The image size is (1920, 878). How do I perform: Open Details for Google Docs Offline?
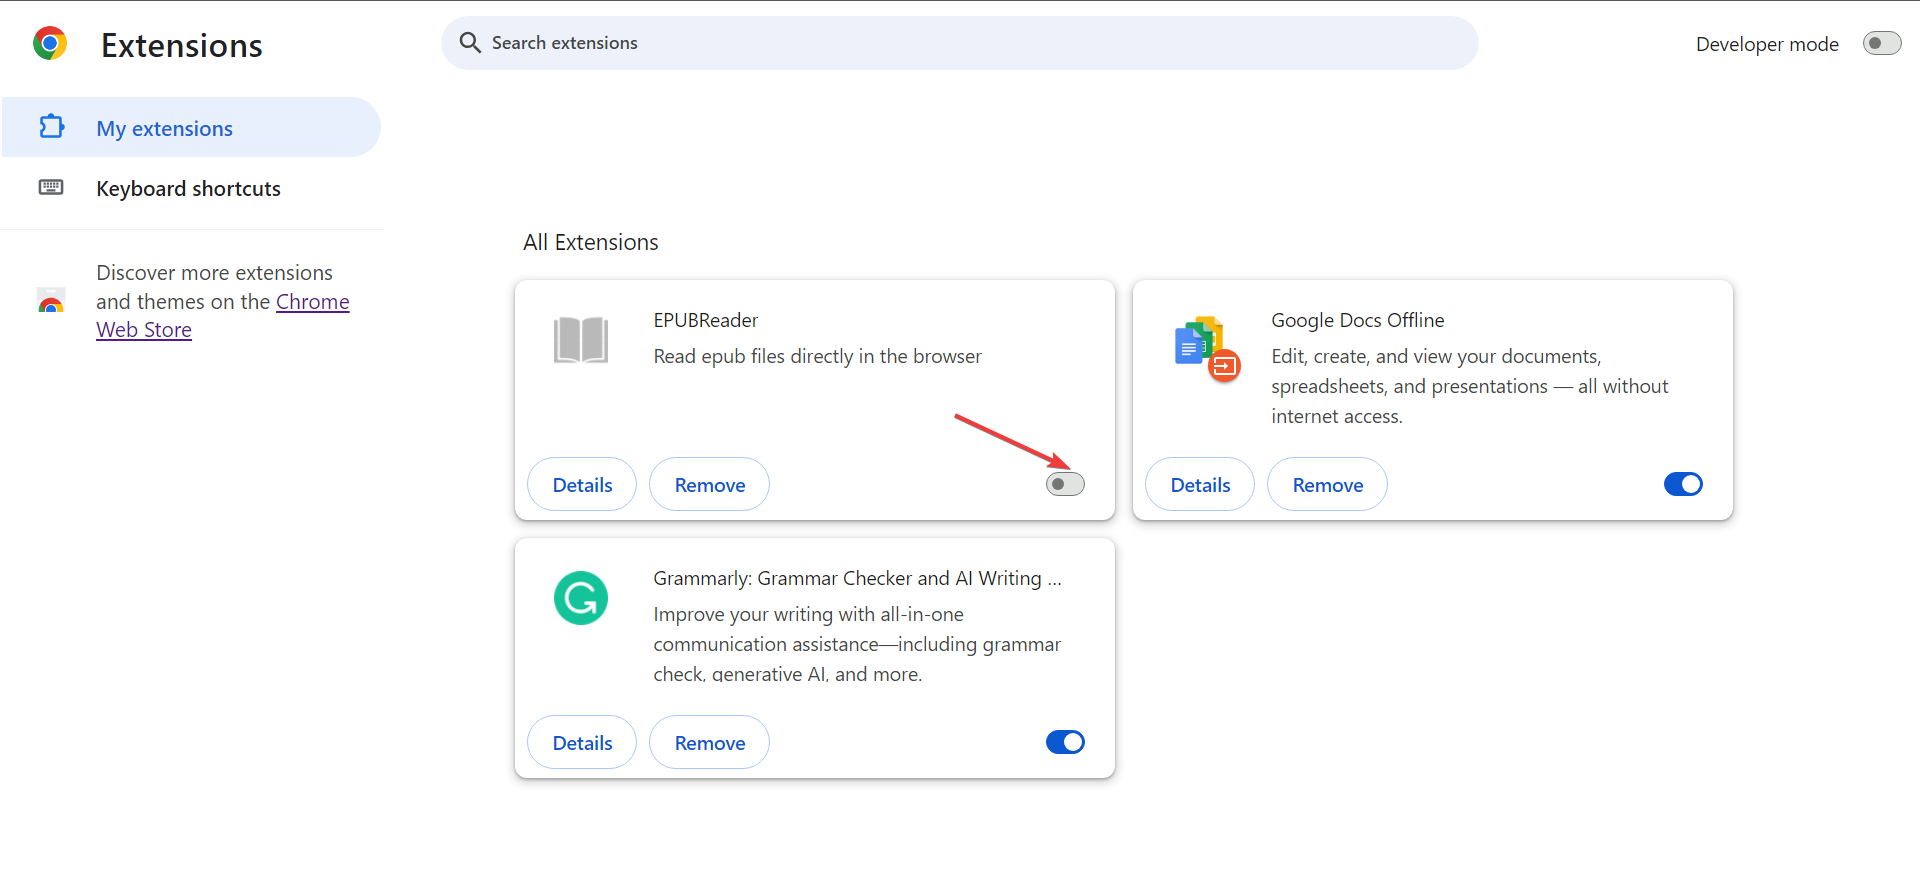[1200, 485]
